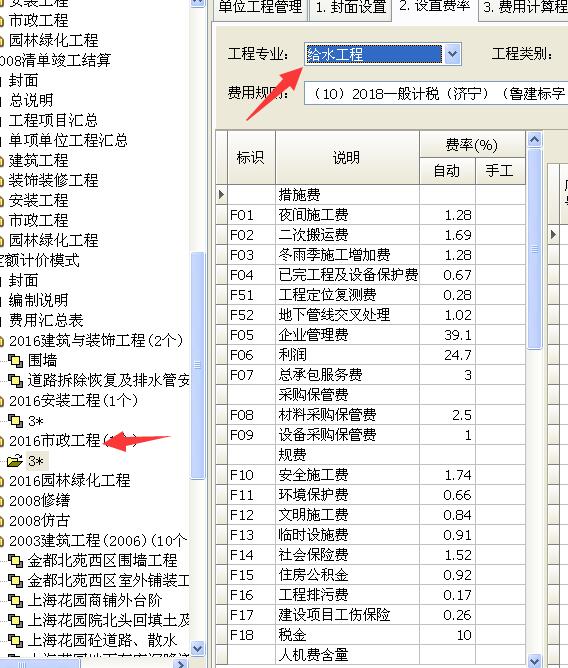Click the tree panel's vertical scrollbar thumb
Screen dimensions: 568x668
(197, 365)
